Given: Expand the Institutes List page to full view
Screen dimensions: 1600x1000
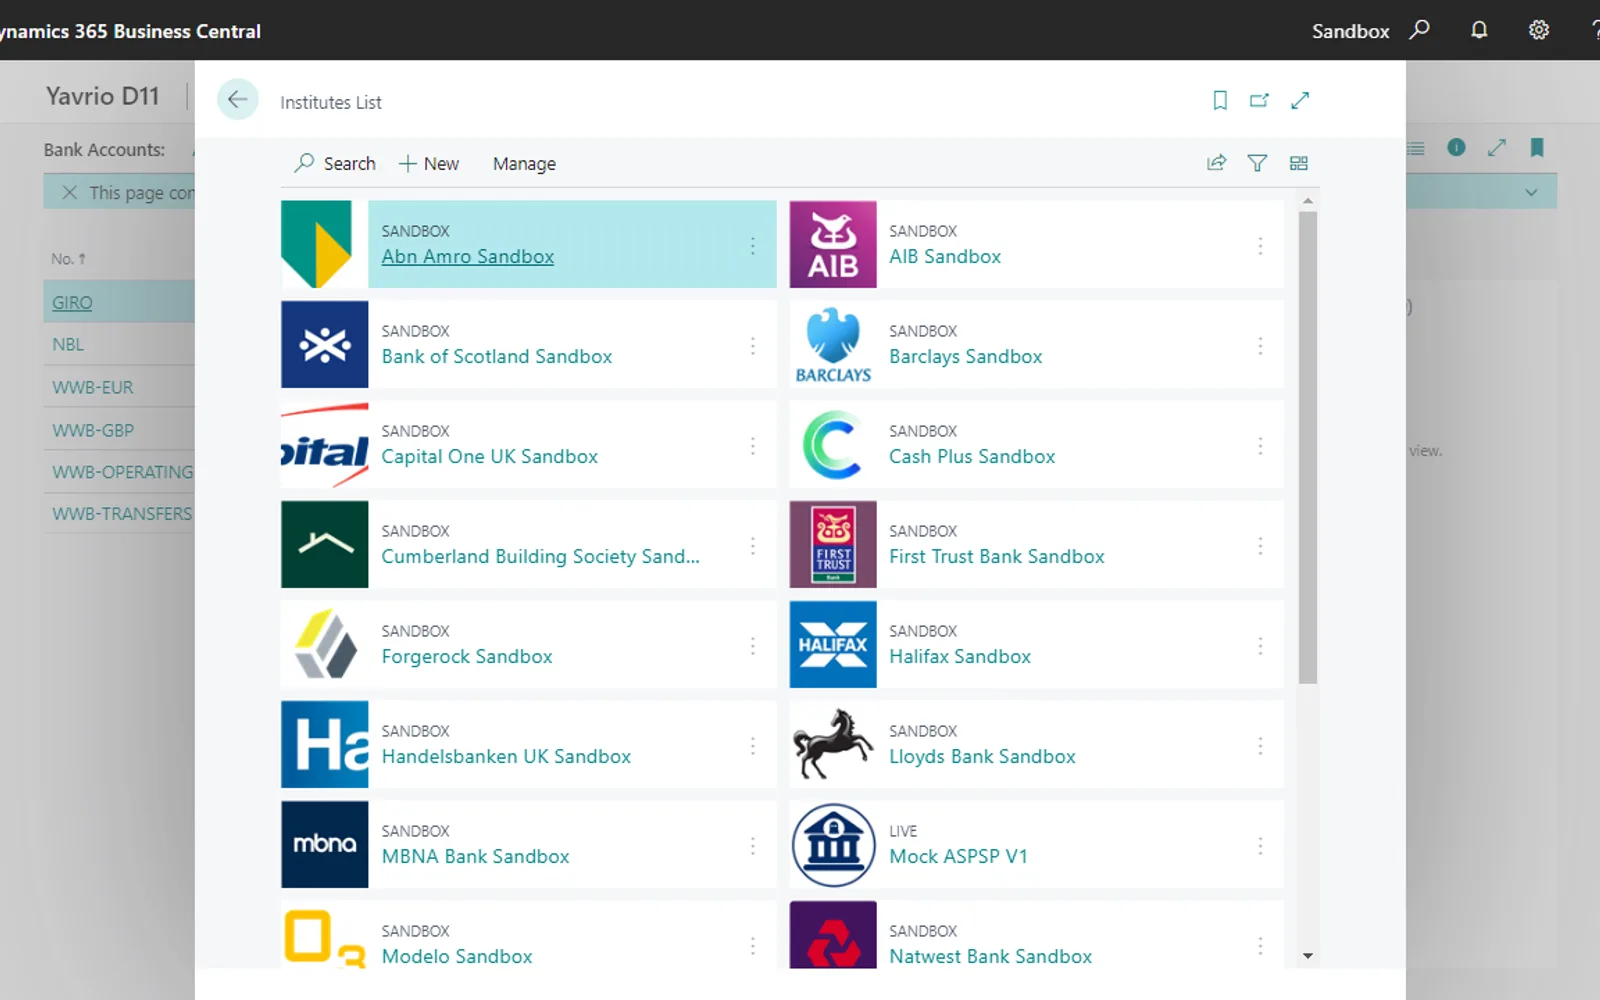Looking at the screenshot, I should [1300, 100].
